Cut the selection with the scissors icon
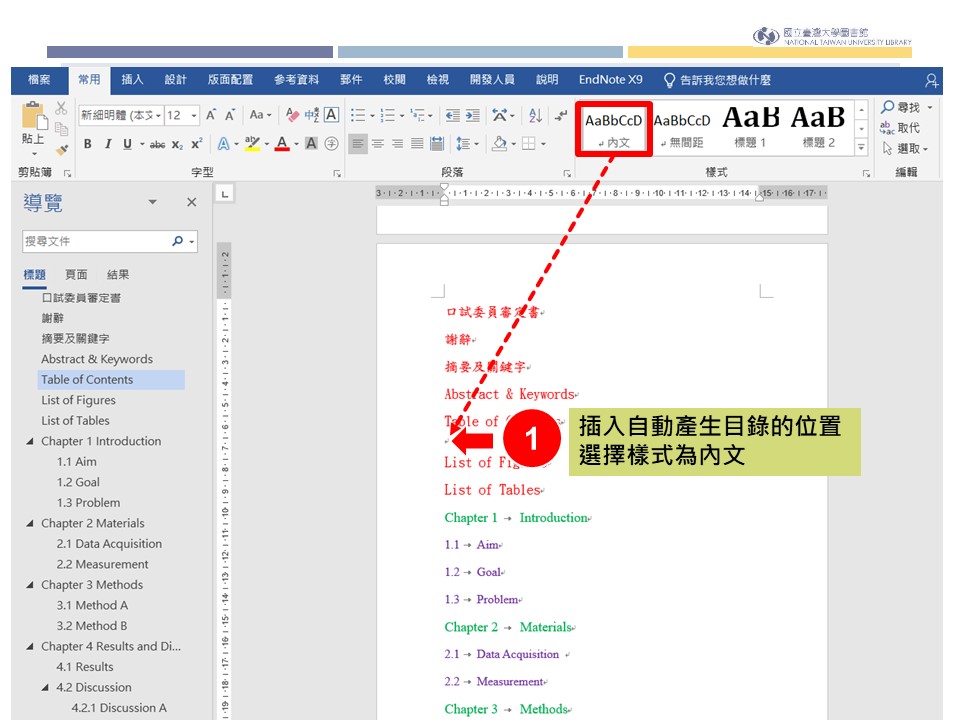Viewport: 960px width, 720px height. click(x=61, y=108)
